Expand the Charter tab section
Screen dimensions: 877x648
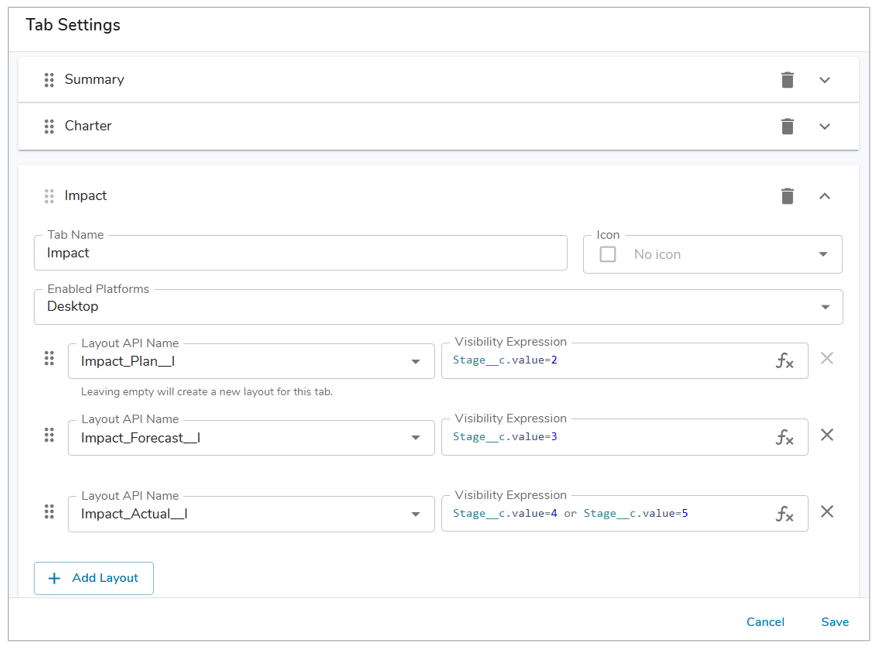point(825,127)
